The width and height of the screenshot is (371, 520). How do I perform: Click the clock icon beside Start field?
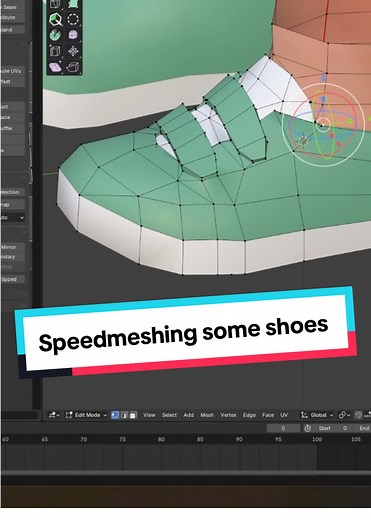pos(307,428)
